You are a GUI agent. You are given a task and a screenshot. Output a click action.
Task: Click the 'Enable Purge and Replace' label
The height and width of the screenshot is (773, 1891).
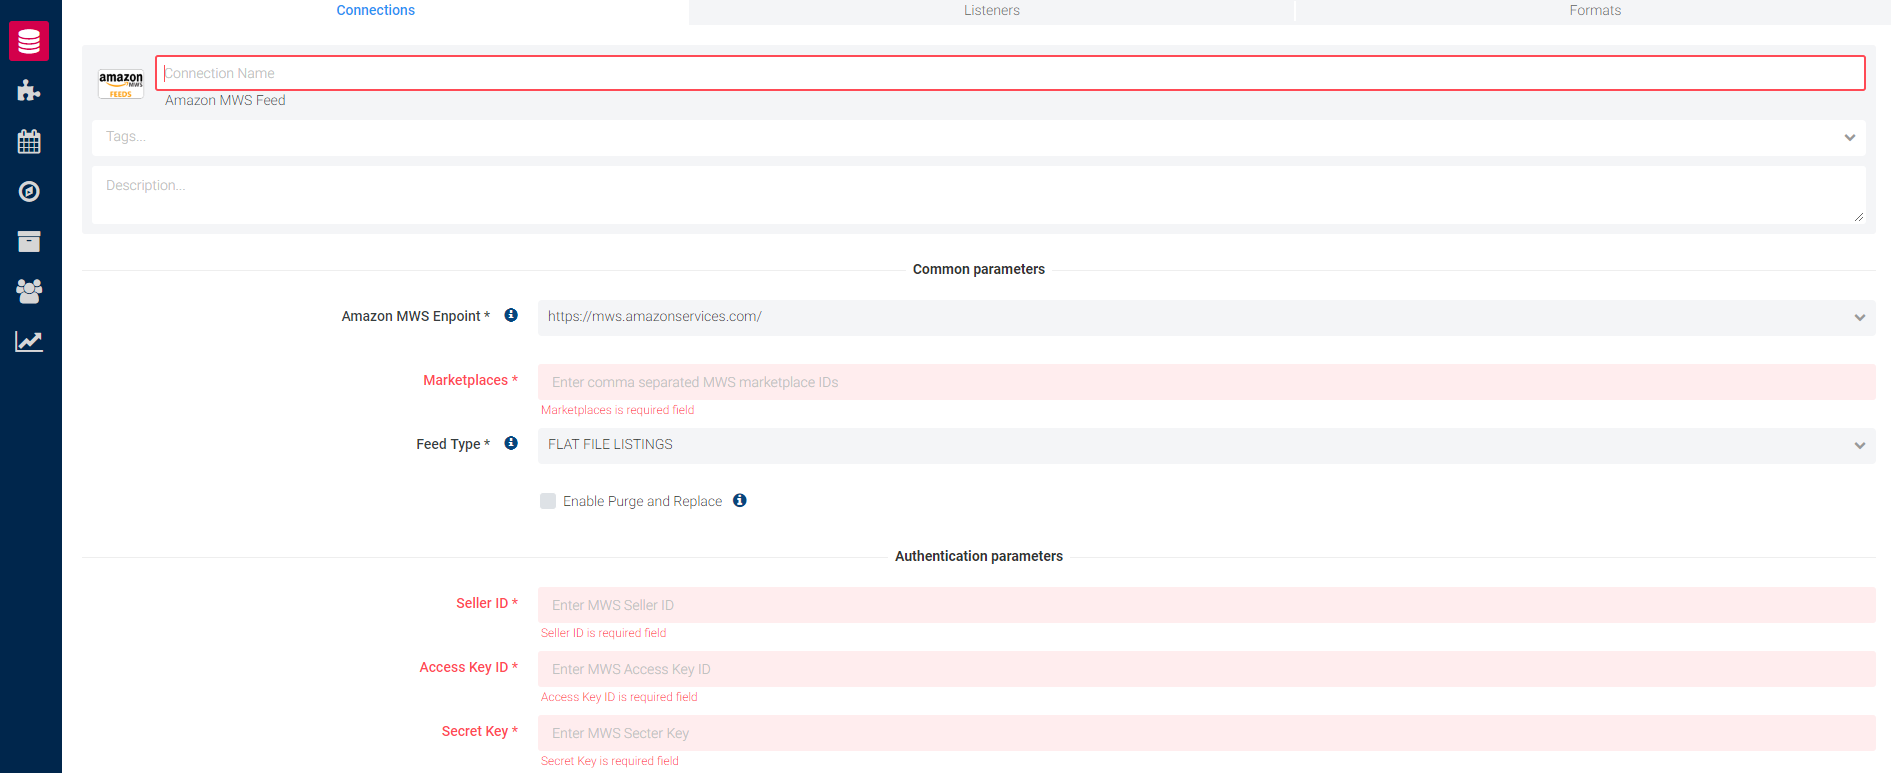click(642, 501)
